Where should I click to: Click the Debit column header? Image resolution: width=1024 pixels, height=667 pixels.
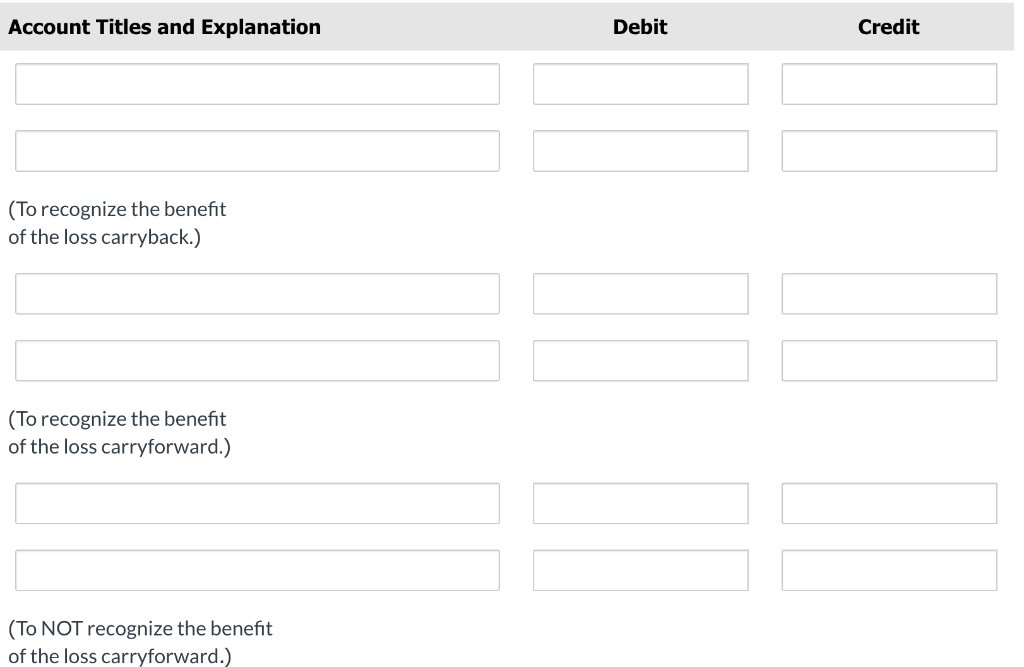(x=640, y=27)
